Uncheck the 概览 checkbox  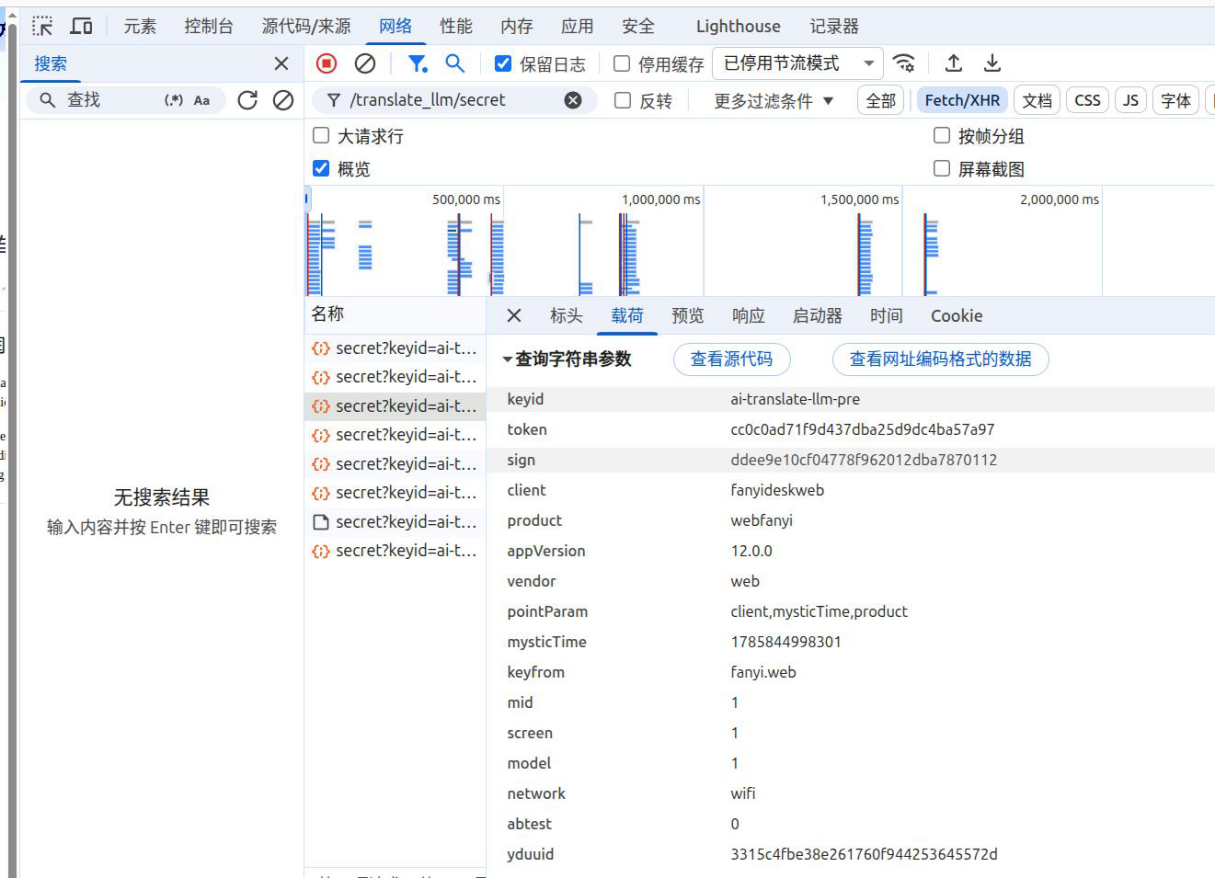(x=321, y=168)
